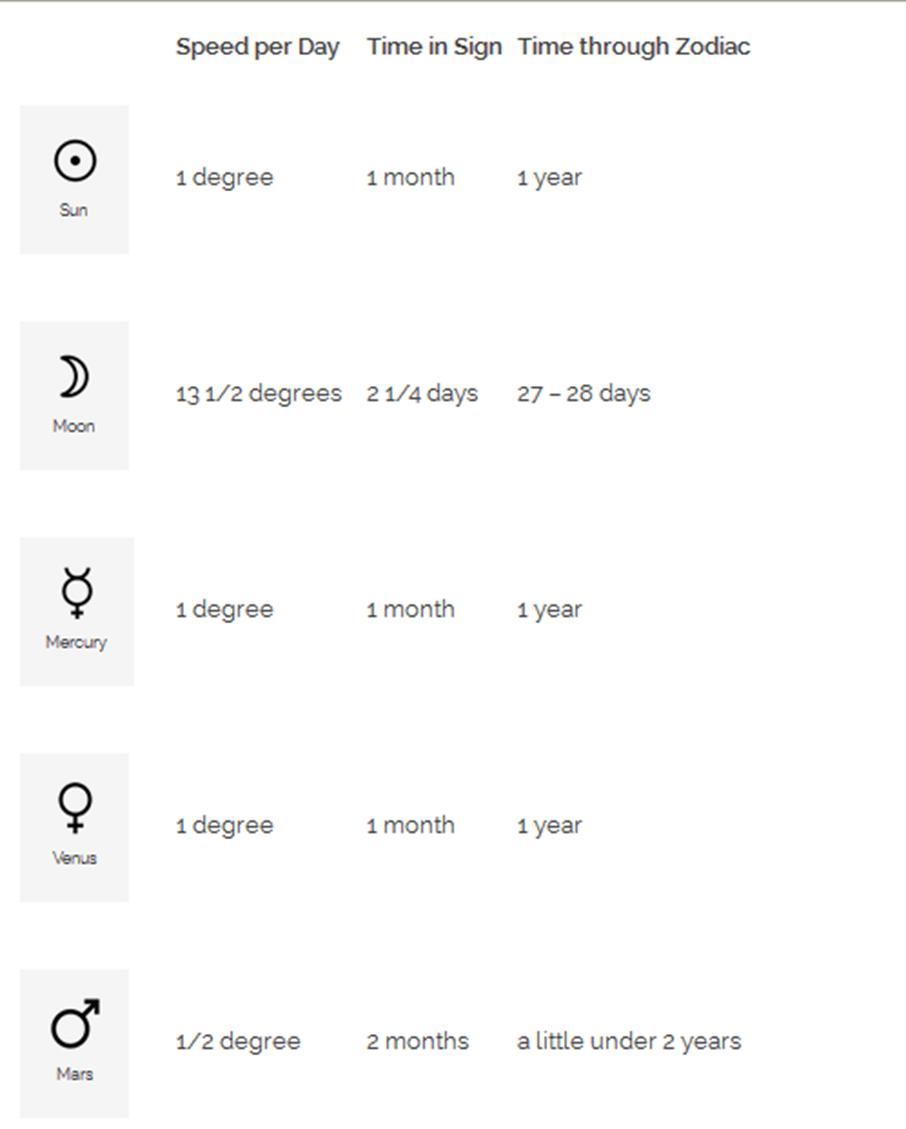906x1129 pixels.
Task: Click 'a little under 2 years' text
Action: (x=629, y=1042)
